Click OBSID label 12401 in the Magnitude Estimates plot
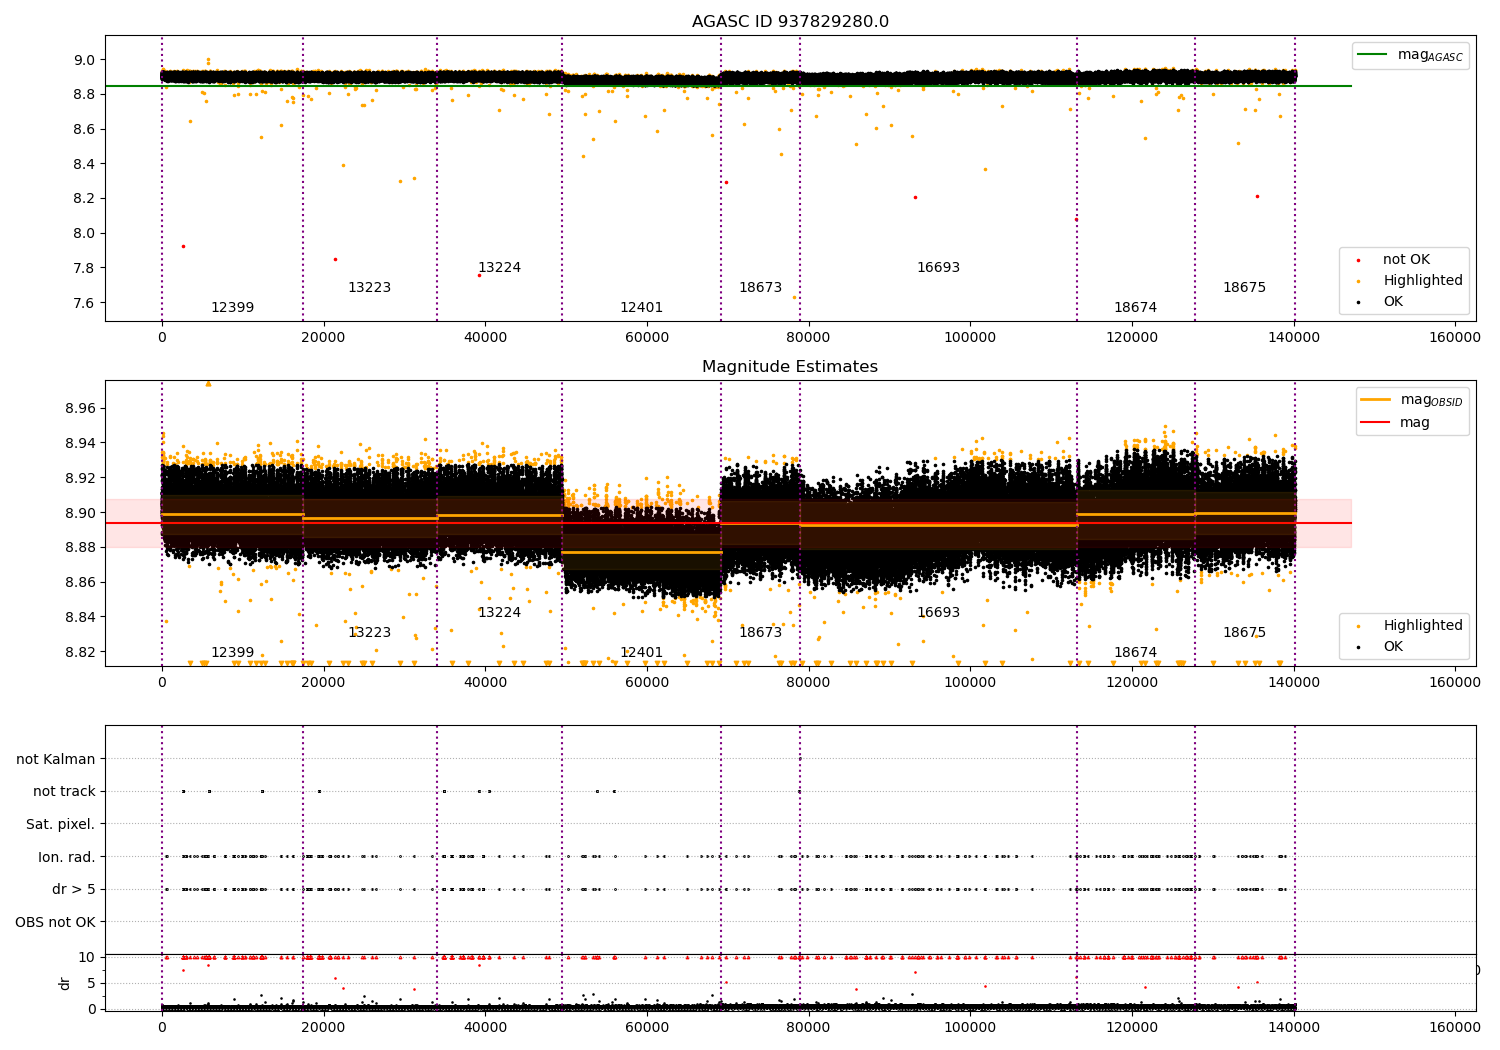 point(641,653)
